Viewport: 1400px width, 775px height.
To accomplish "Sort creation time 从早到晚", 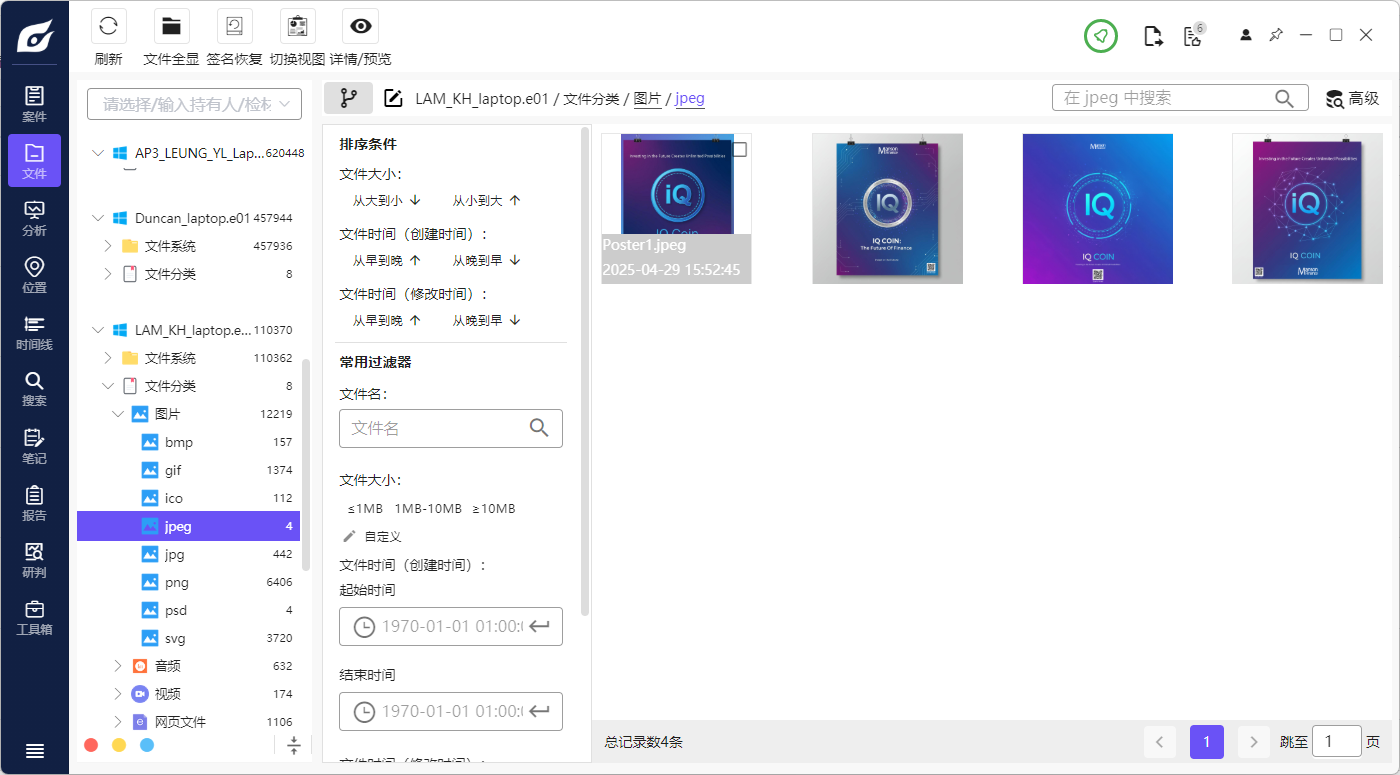I will 386,260.
